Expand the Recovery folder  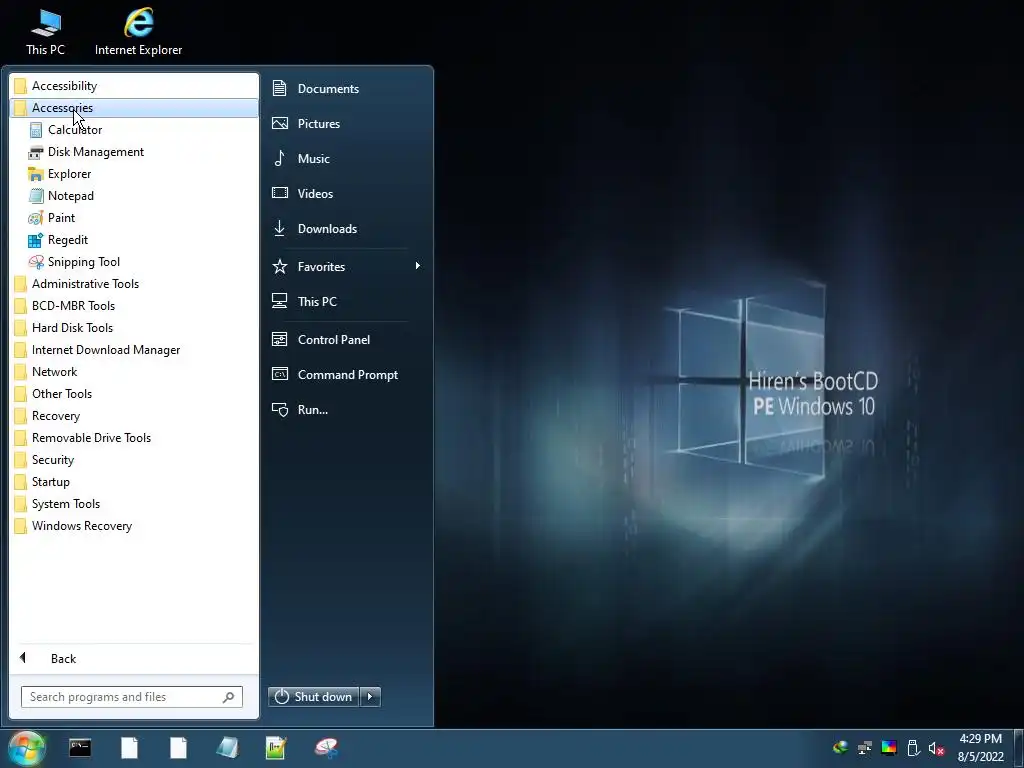134,416
